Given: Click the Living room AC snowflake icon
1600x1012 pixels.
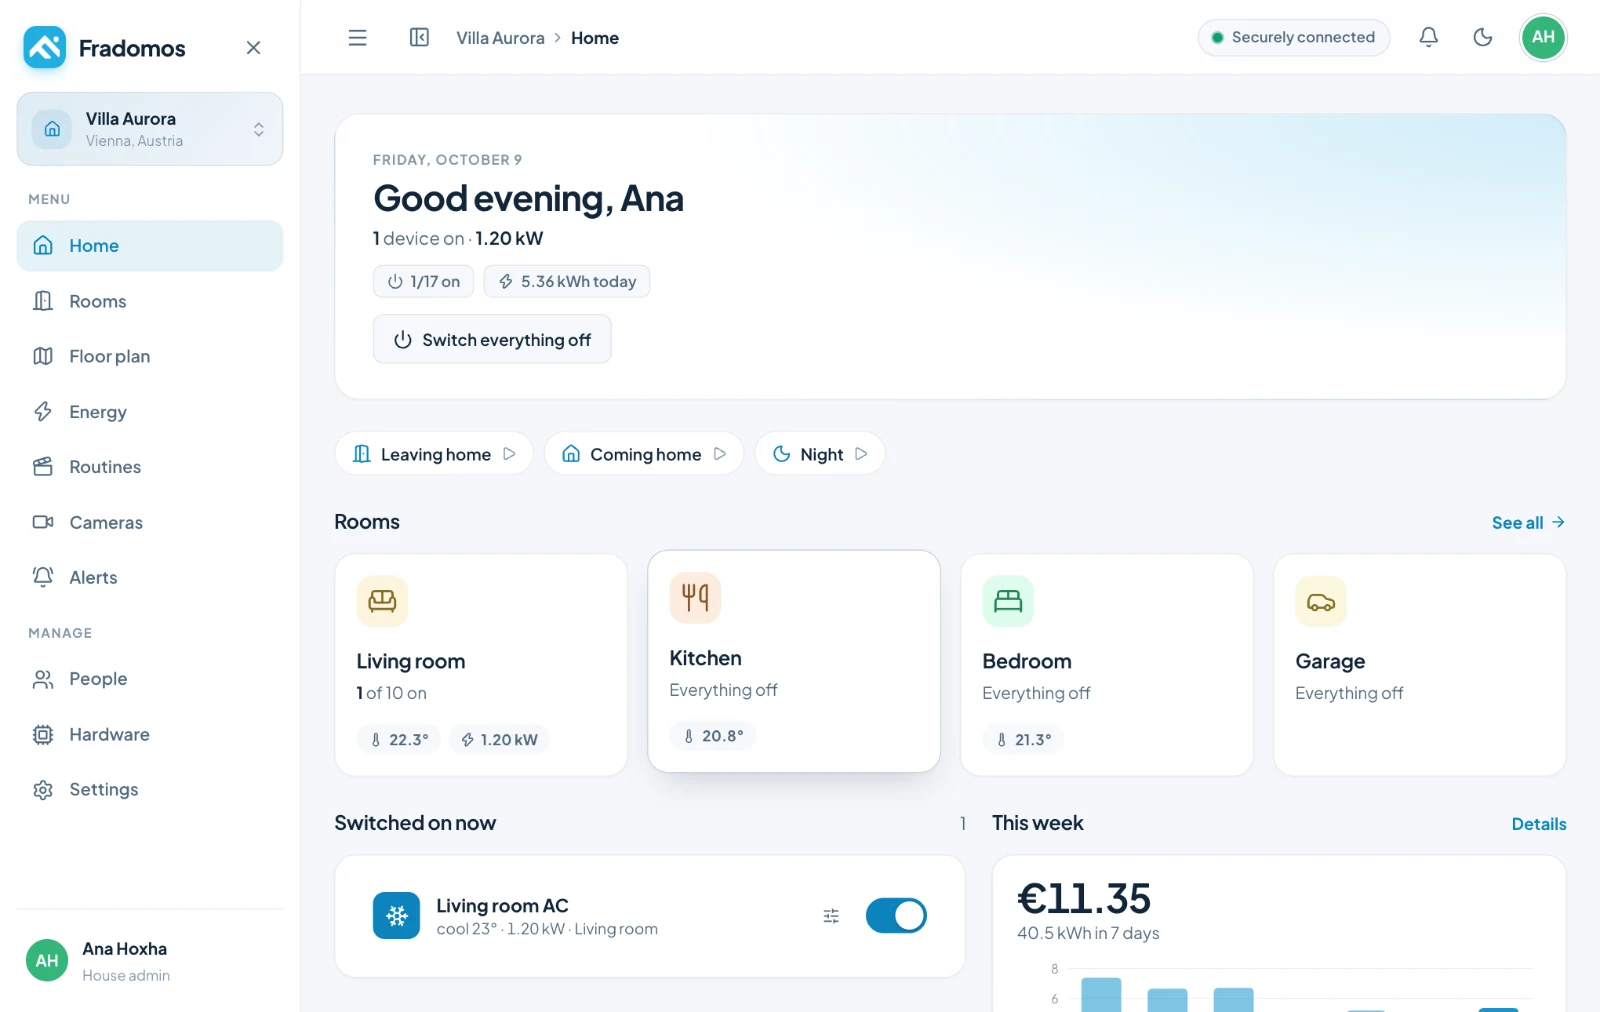Looking at the screenshot, I should [397, 916].
